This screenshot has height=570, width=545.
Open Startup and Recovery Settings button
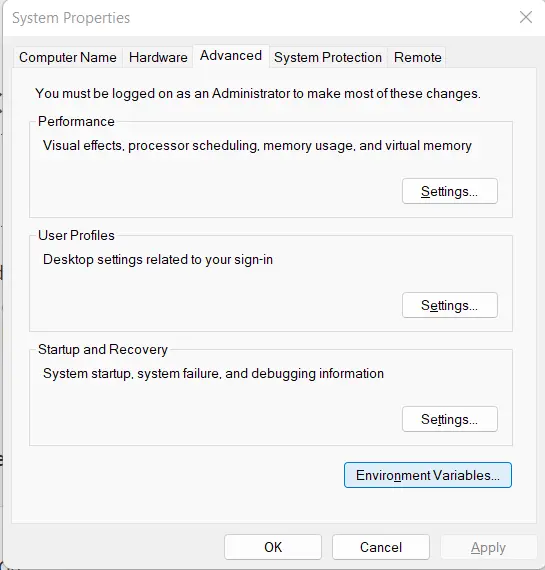tap(449, 419)
